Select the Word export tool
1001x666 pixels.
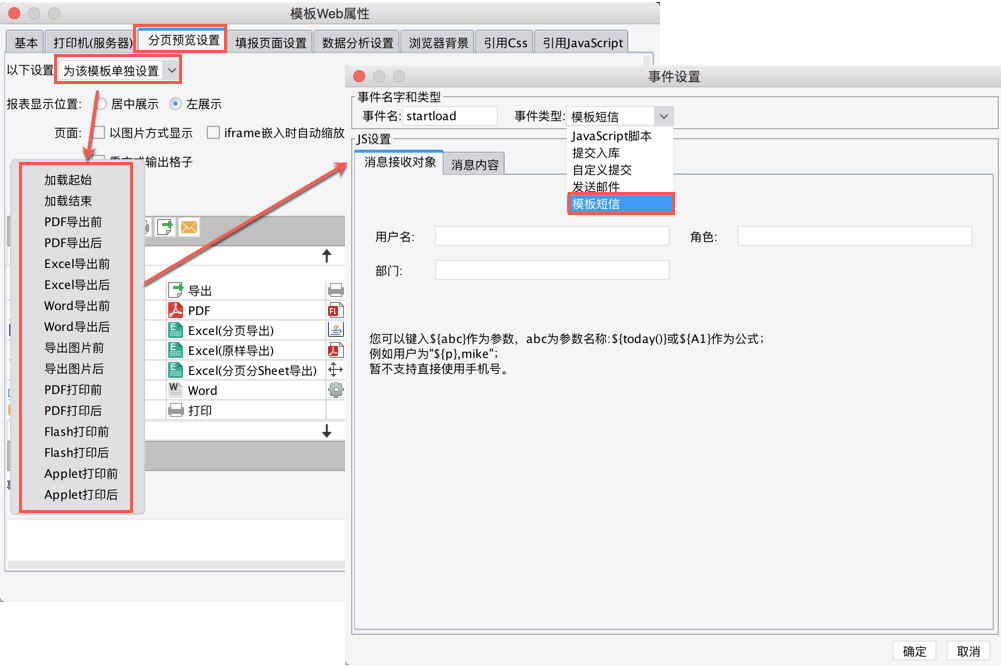point(246,390)
